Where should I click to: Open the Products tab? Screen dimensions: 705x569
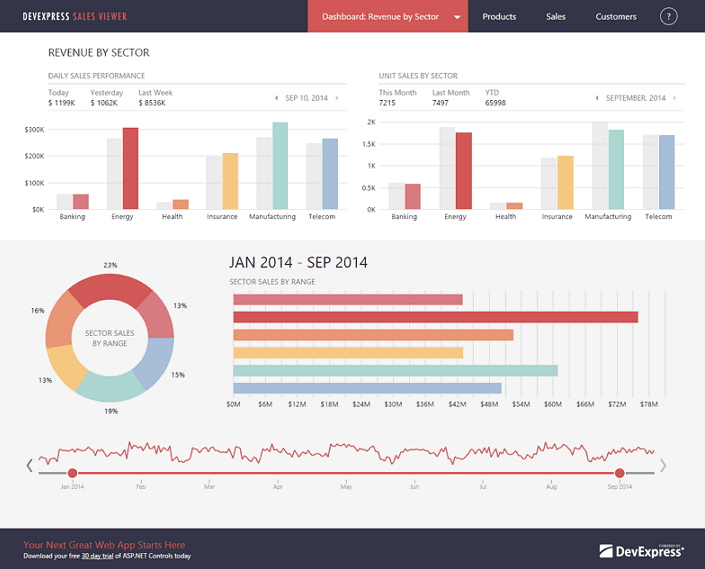coord(499,17)
